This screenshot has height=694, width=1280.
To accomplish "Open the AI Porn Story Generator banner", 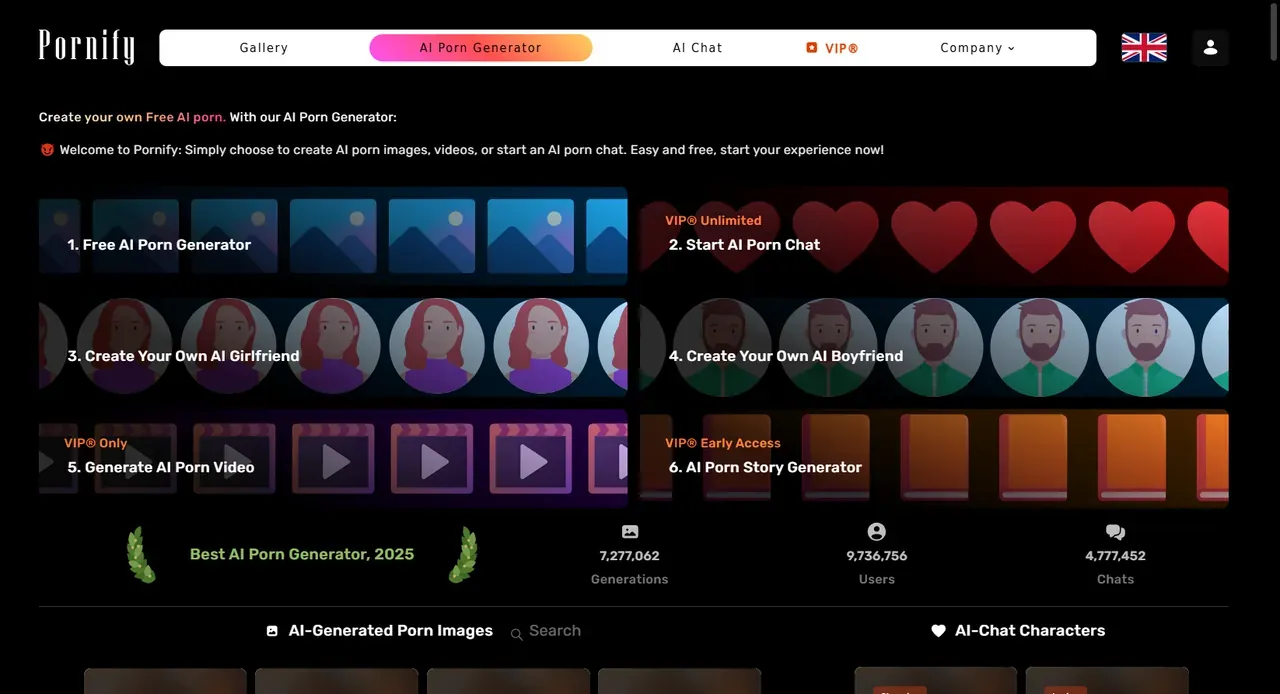I will click(x=934, y=457).
